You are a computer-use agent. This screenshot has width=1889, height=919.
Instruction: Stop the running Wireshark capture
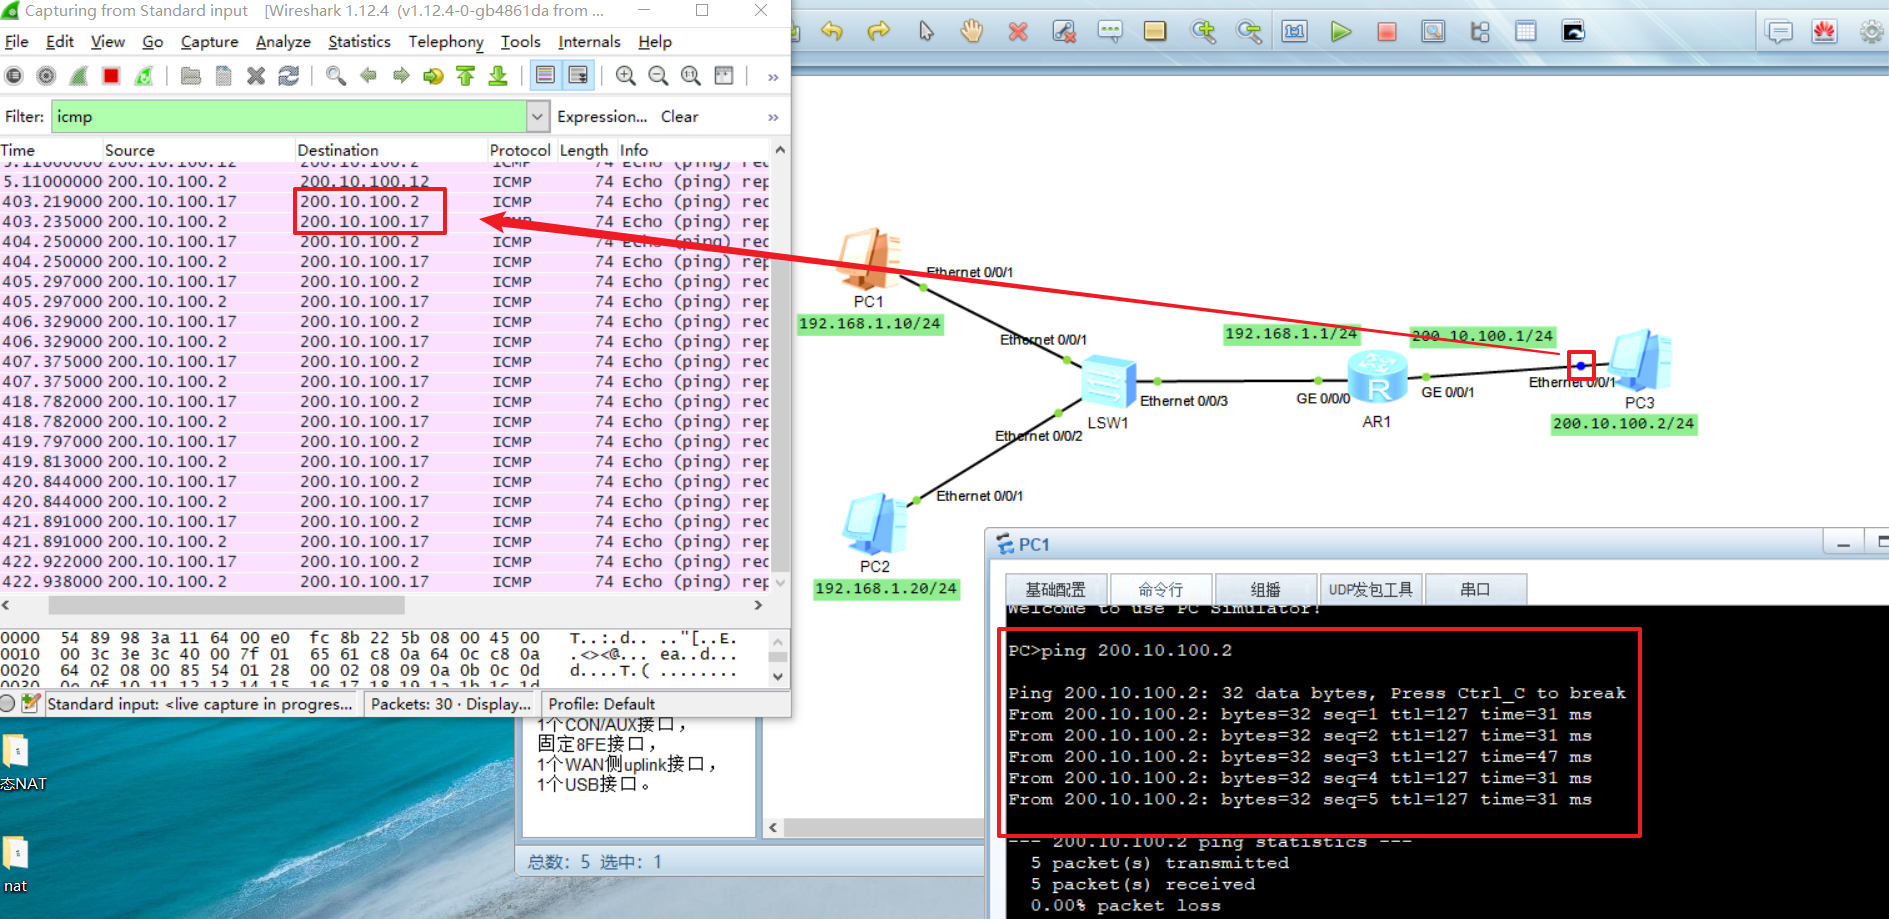click(x=111, y=76)
